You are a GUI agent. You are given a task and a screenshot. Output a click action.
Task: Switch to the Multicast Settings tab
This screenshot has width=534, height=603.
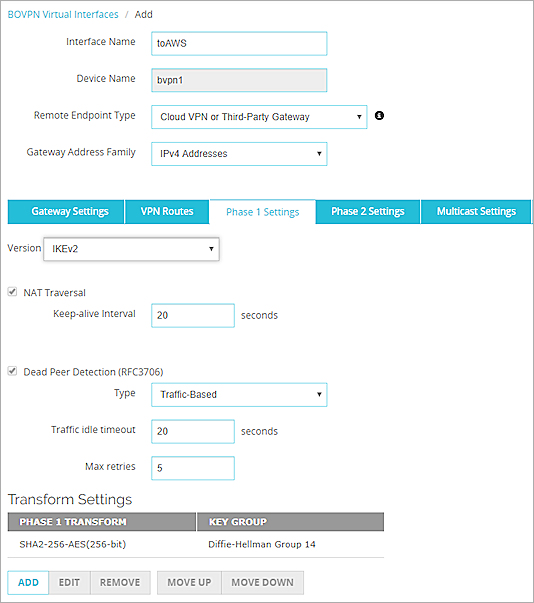(x=476, y=212)
